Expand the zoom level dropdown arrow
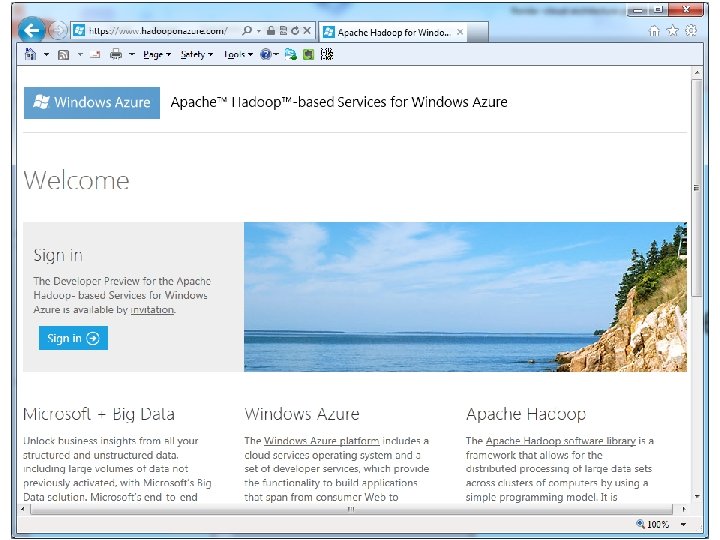This screenshot has width=720, height=540. click(x=683, y=524)
